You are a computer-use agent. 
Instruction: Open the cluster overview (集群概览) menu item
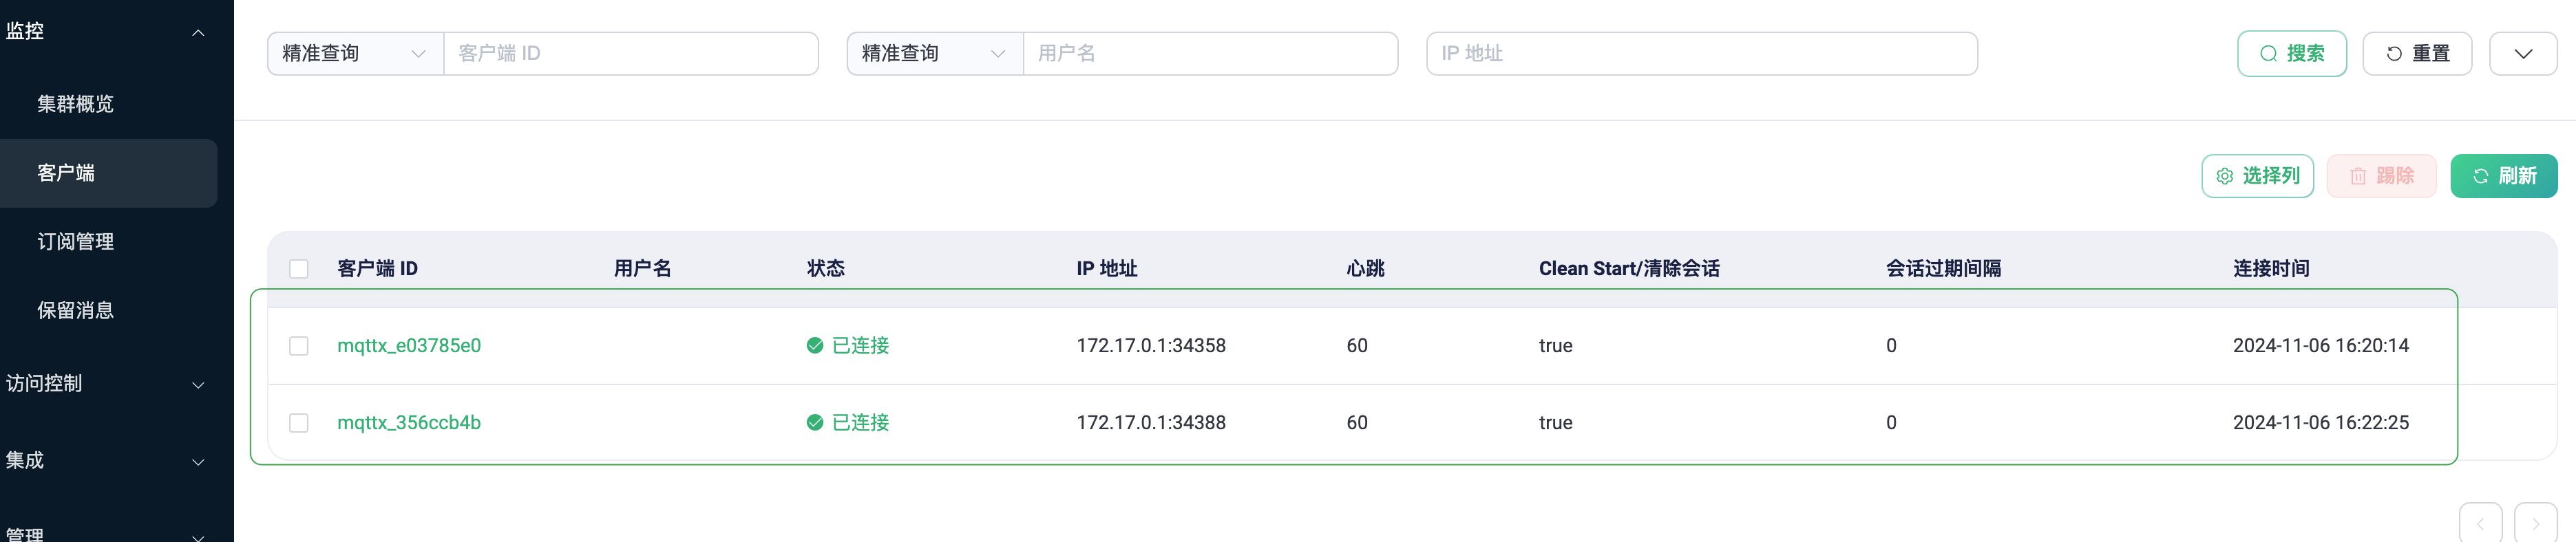coord(76,104)
